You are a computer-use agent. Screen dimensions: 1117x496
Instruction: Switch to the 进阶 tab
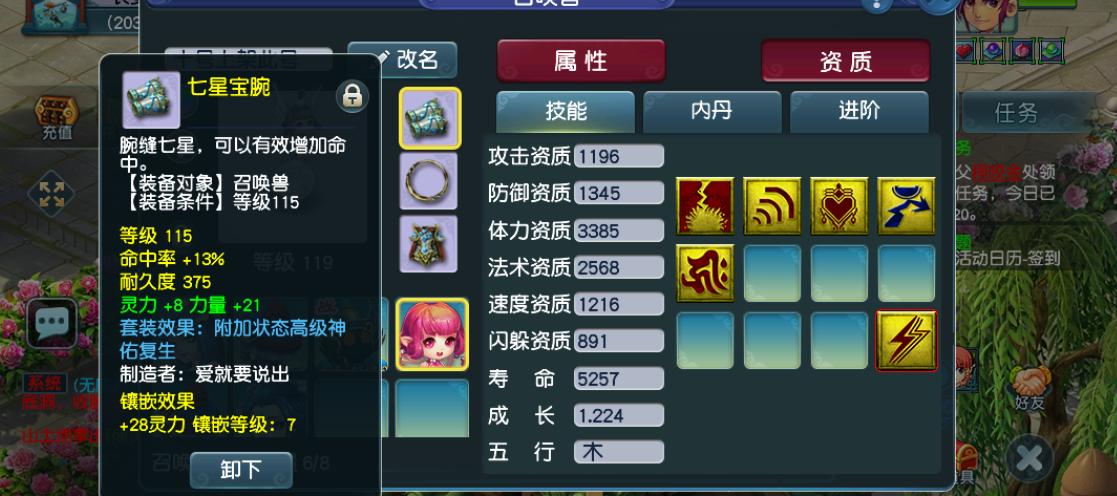[859, 112]
